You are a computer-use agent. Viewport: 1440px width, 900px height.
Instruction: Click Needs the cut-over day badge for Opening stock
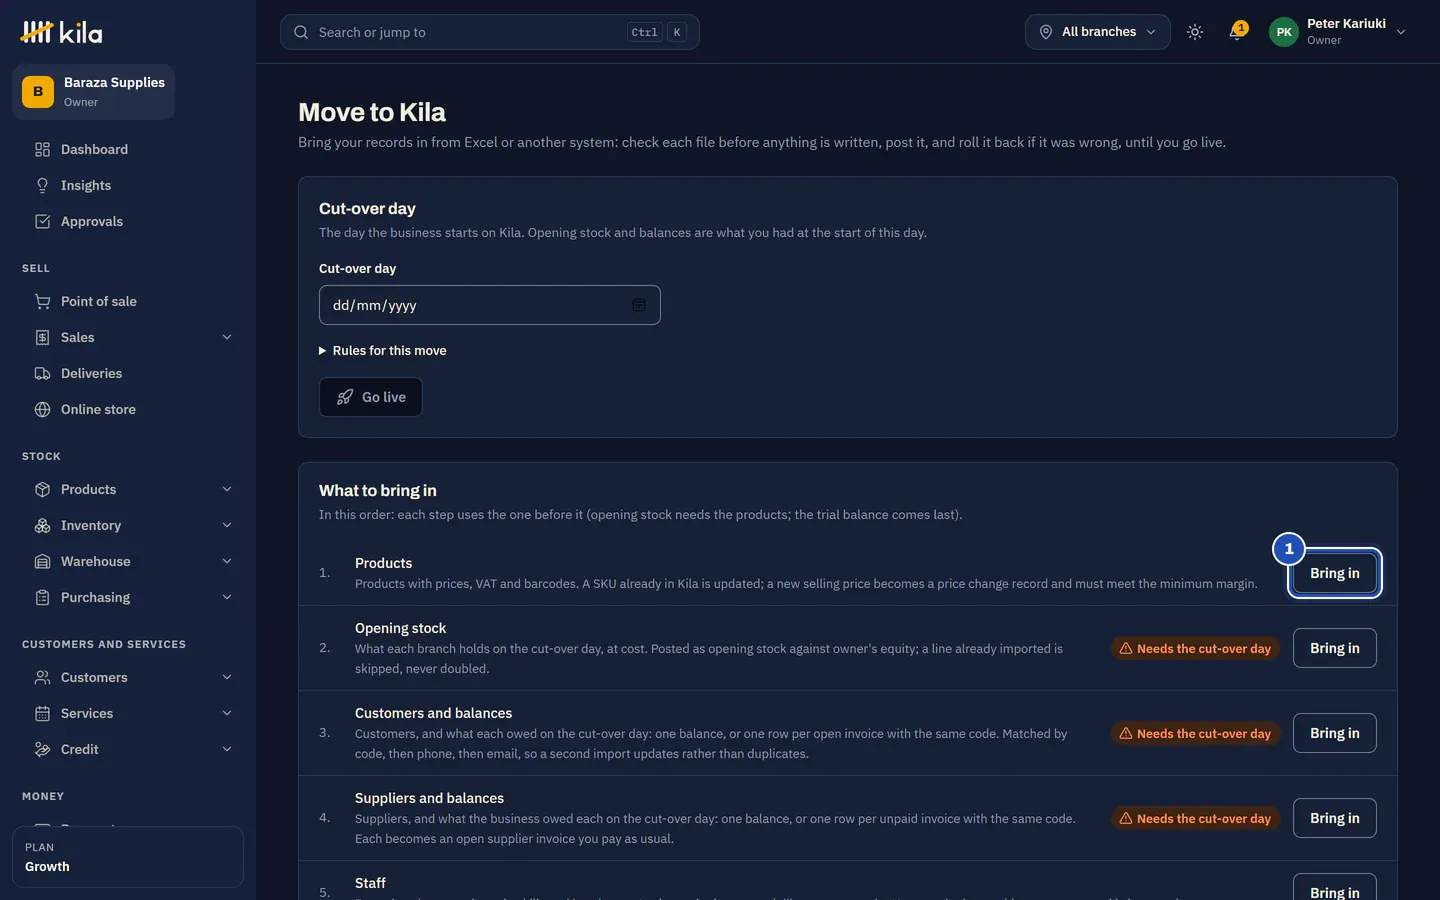[1195, 648]
